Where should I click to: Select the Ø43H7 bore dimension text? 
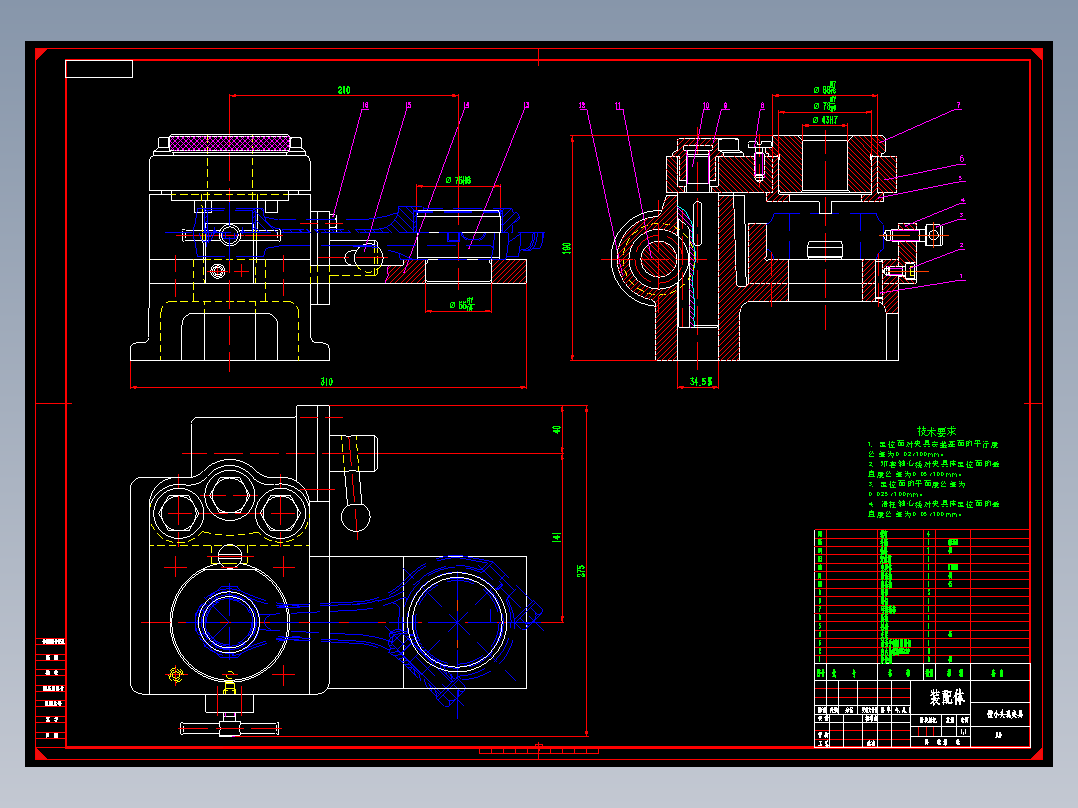click(825, 120)
